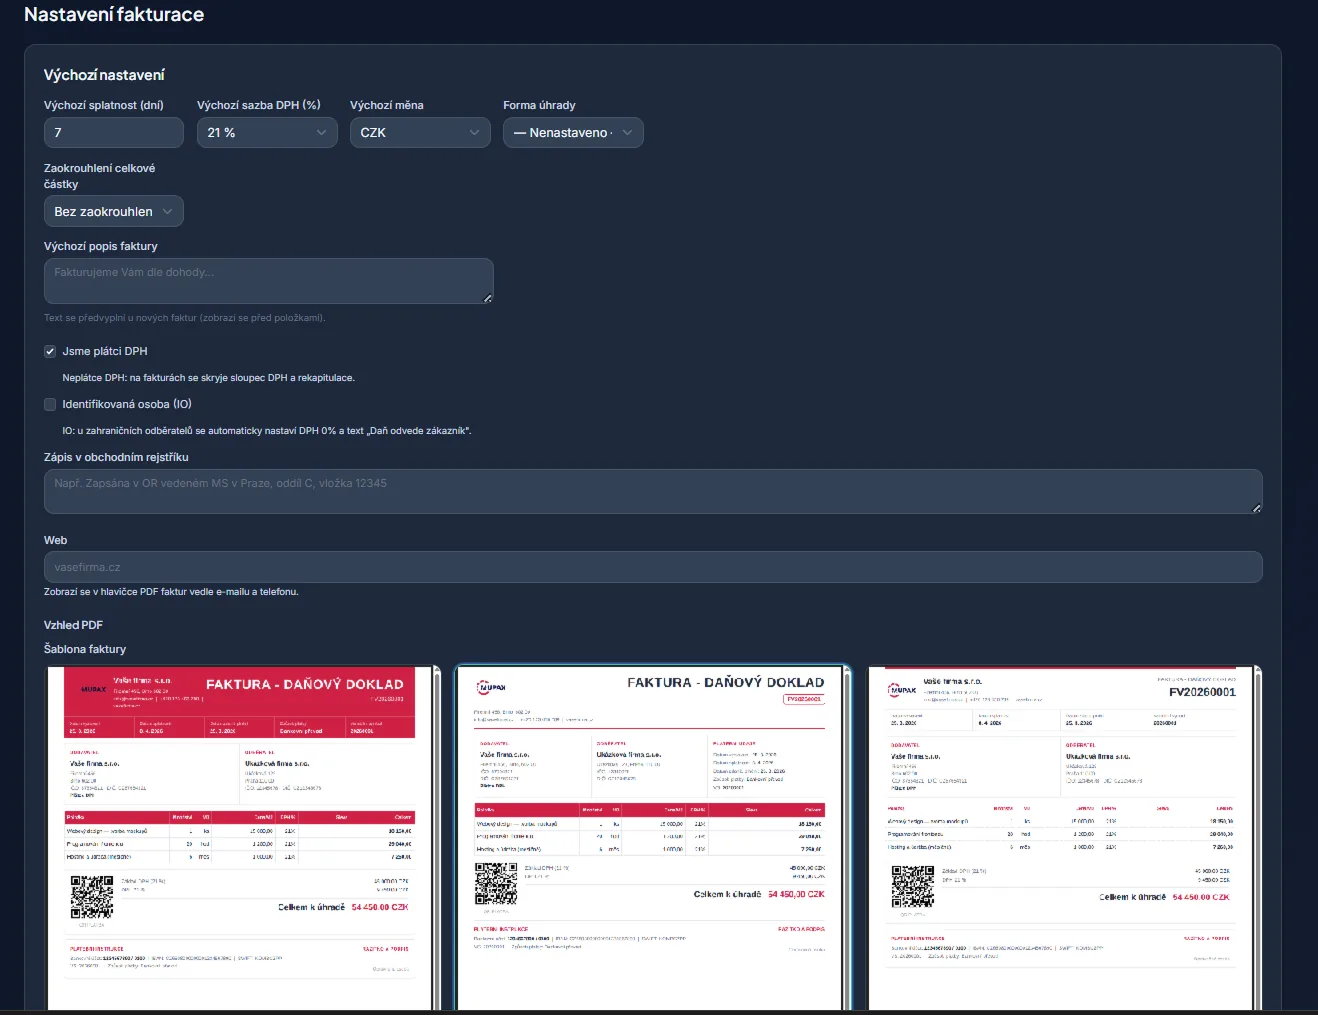
Task: Click the MUPAK logo in the middle invoice template
Action: click(x=492, y=688)
